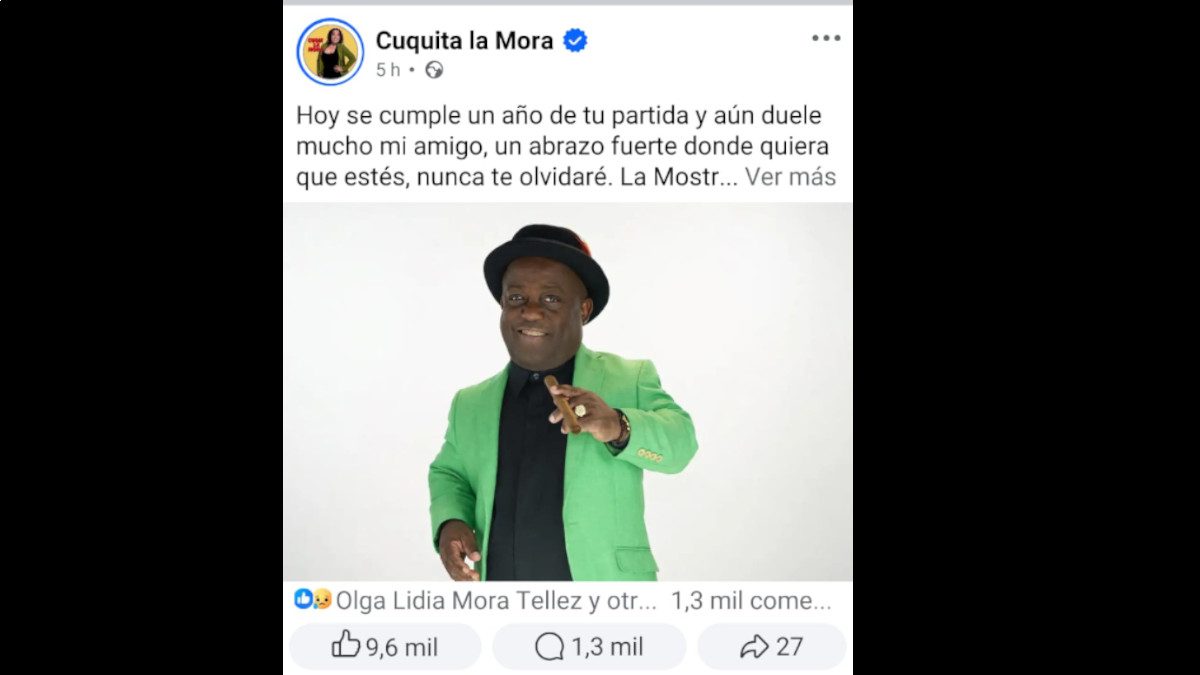Image resolution: width=1200 pixels, height=675 pixels.
Task: Click the public globe privacy icon
Action: tap(434, 70)
